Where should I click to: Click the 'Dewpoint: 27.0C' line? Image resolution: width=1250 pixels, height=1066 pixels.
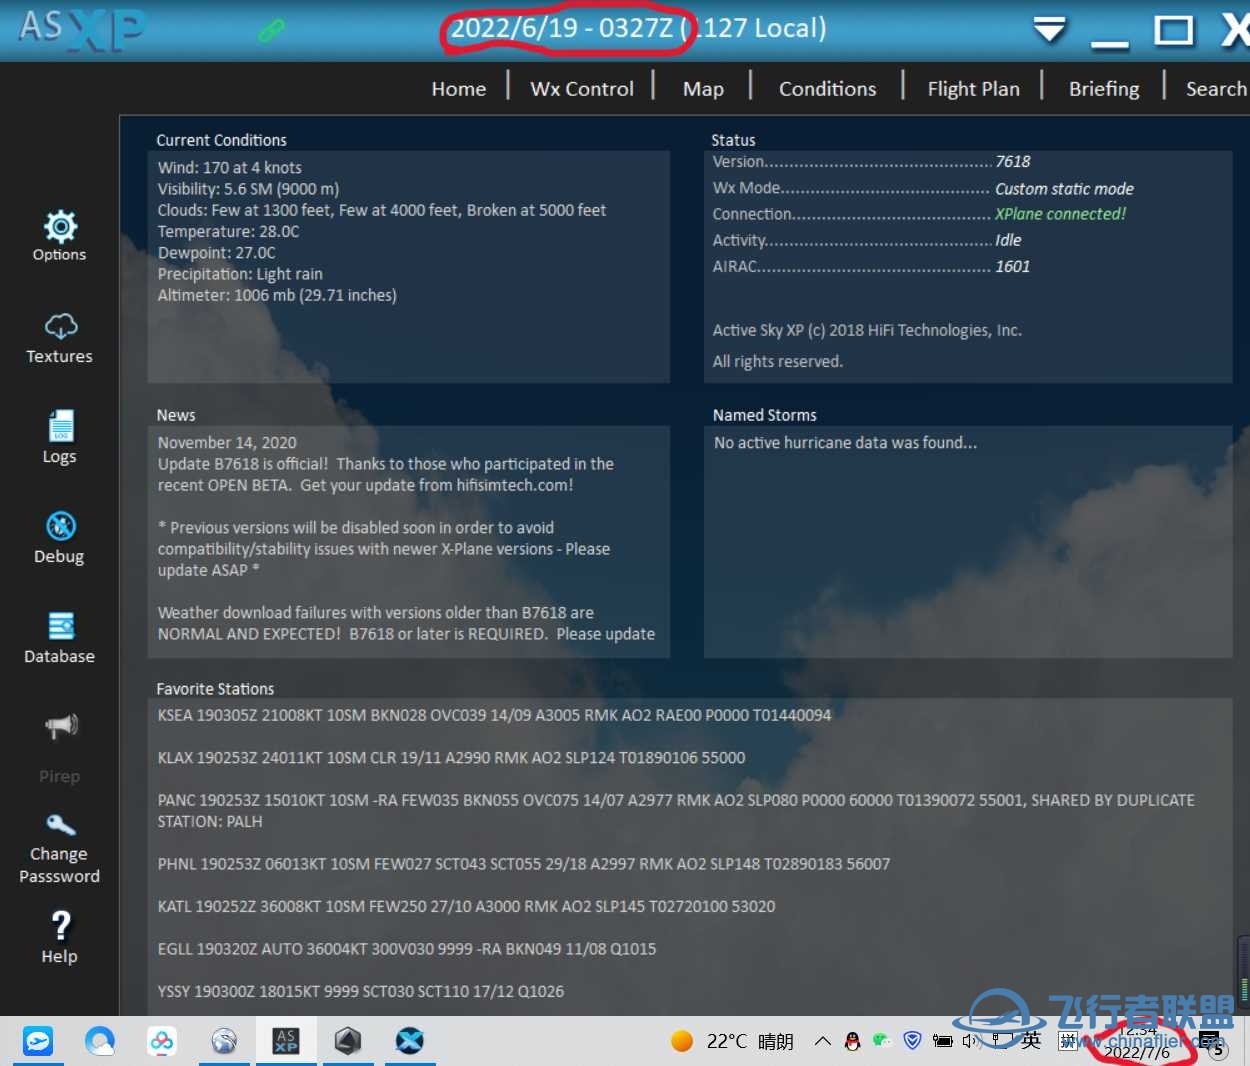click(x=216, y=253)
